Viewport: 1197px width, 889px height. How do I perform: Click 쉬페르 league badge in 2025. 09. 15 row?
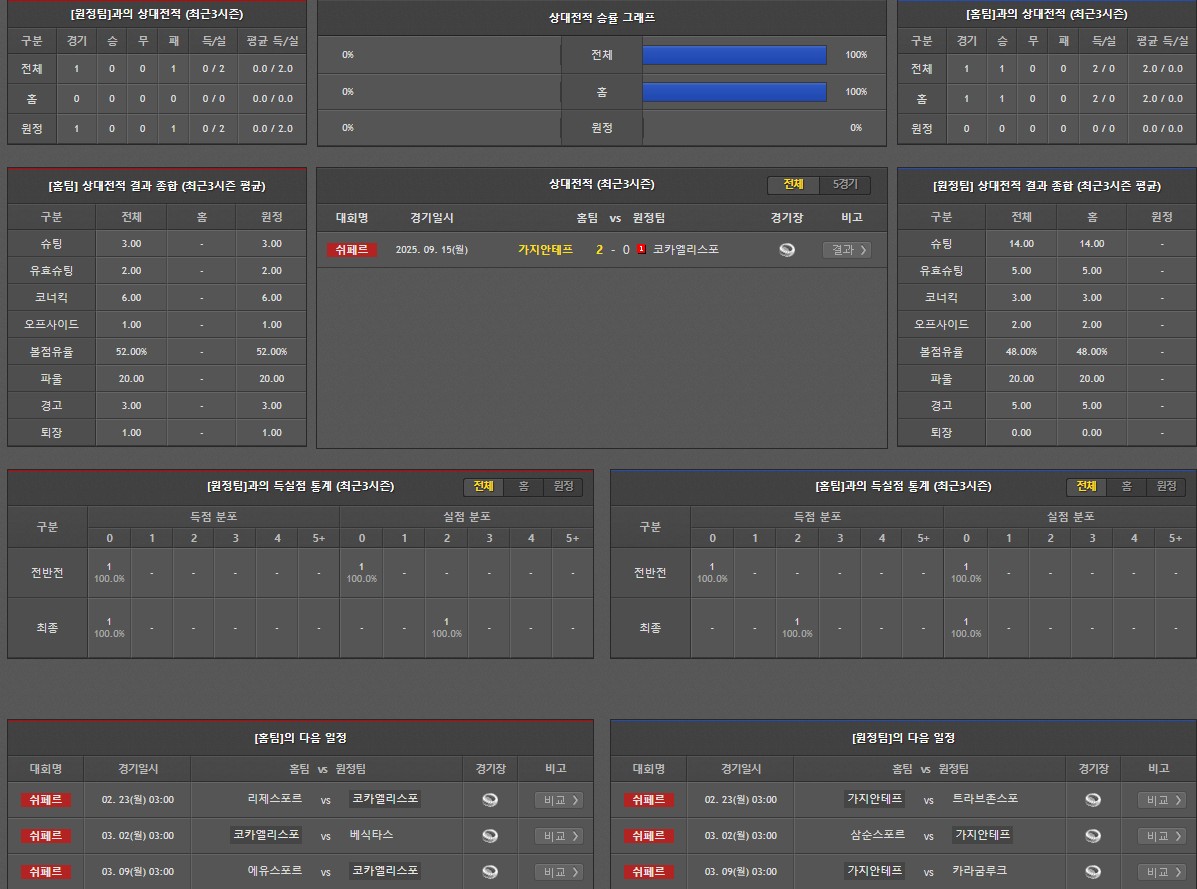[351, 250]
